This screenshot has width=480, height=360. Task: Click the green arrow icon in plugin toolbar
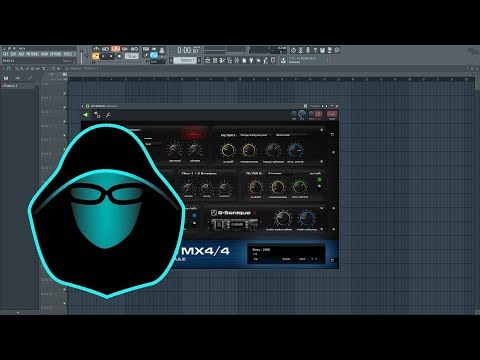click(x=86, y=115)
